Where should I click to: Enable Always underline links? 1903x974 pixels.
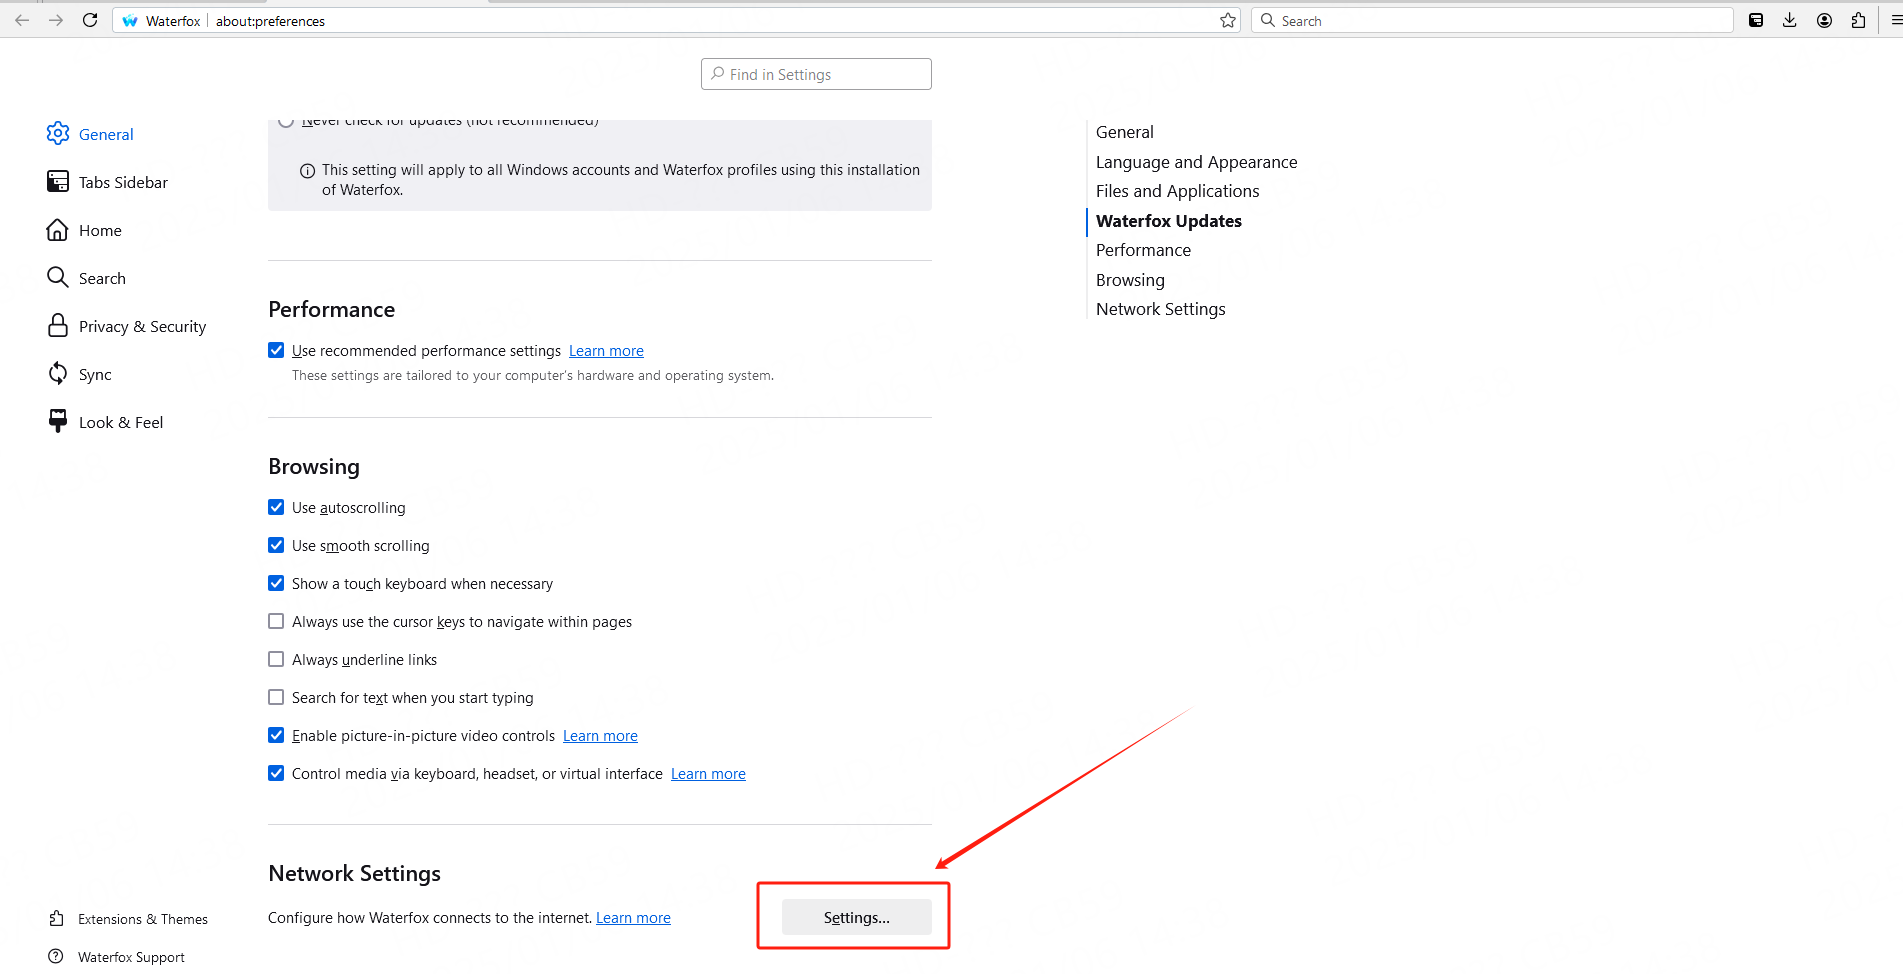276,659
